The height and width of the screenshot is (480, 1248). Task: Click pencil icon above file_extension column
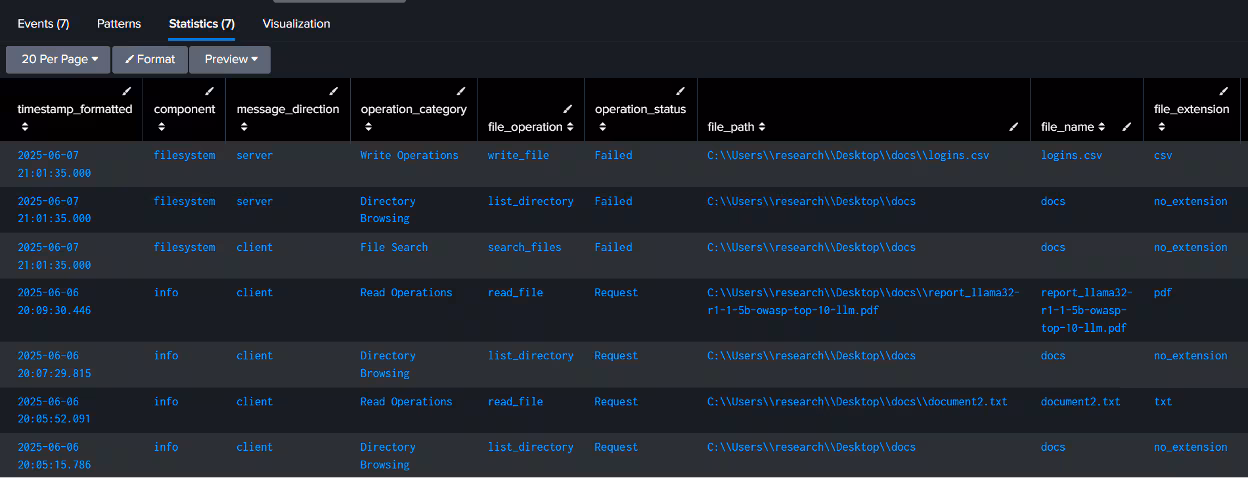click(x=1223, y=91)
